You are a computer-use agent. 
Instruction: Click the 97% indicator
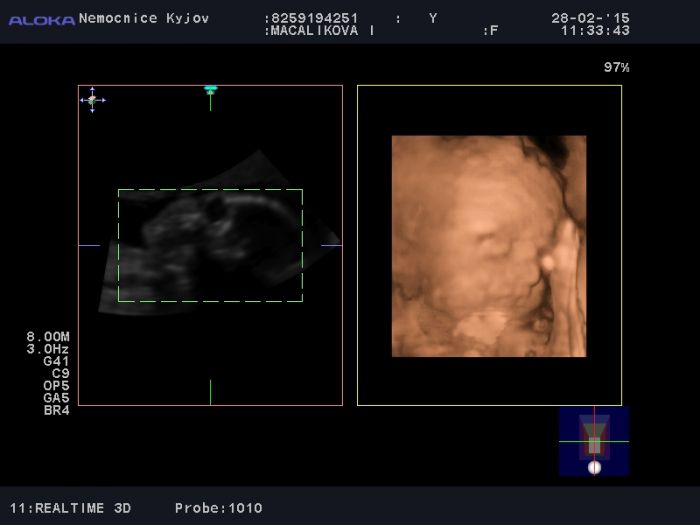(x=616, y=67)
